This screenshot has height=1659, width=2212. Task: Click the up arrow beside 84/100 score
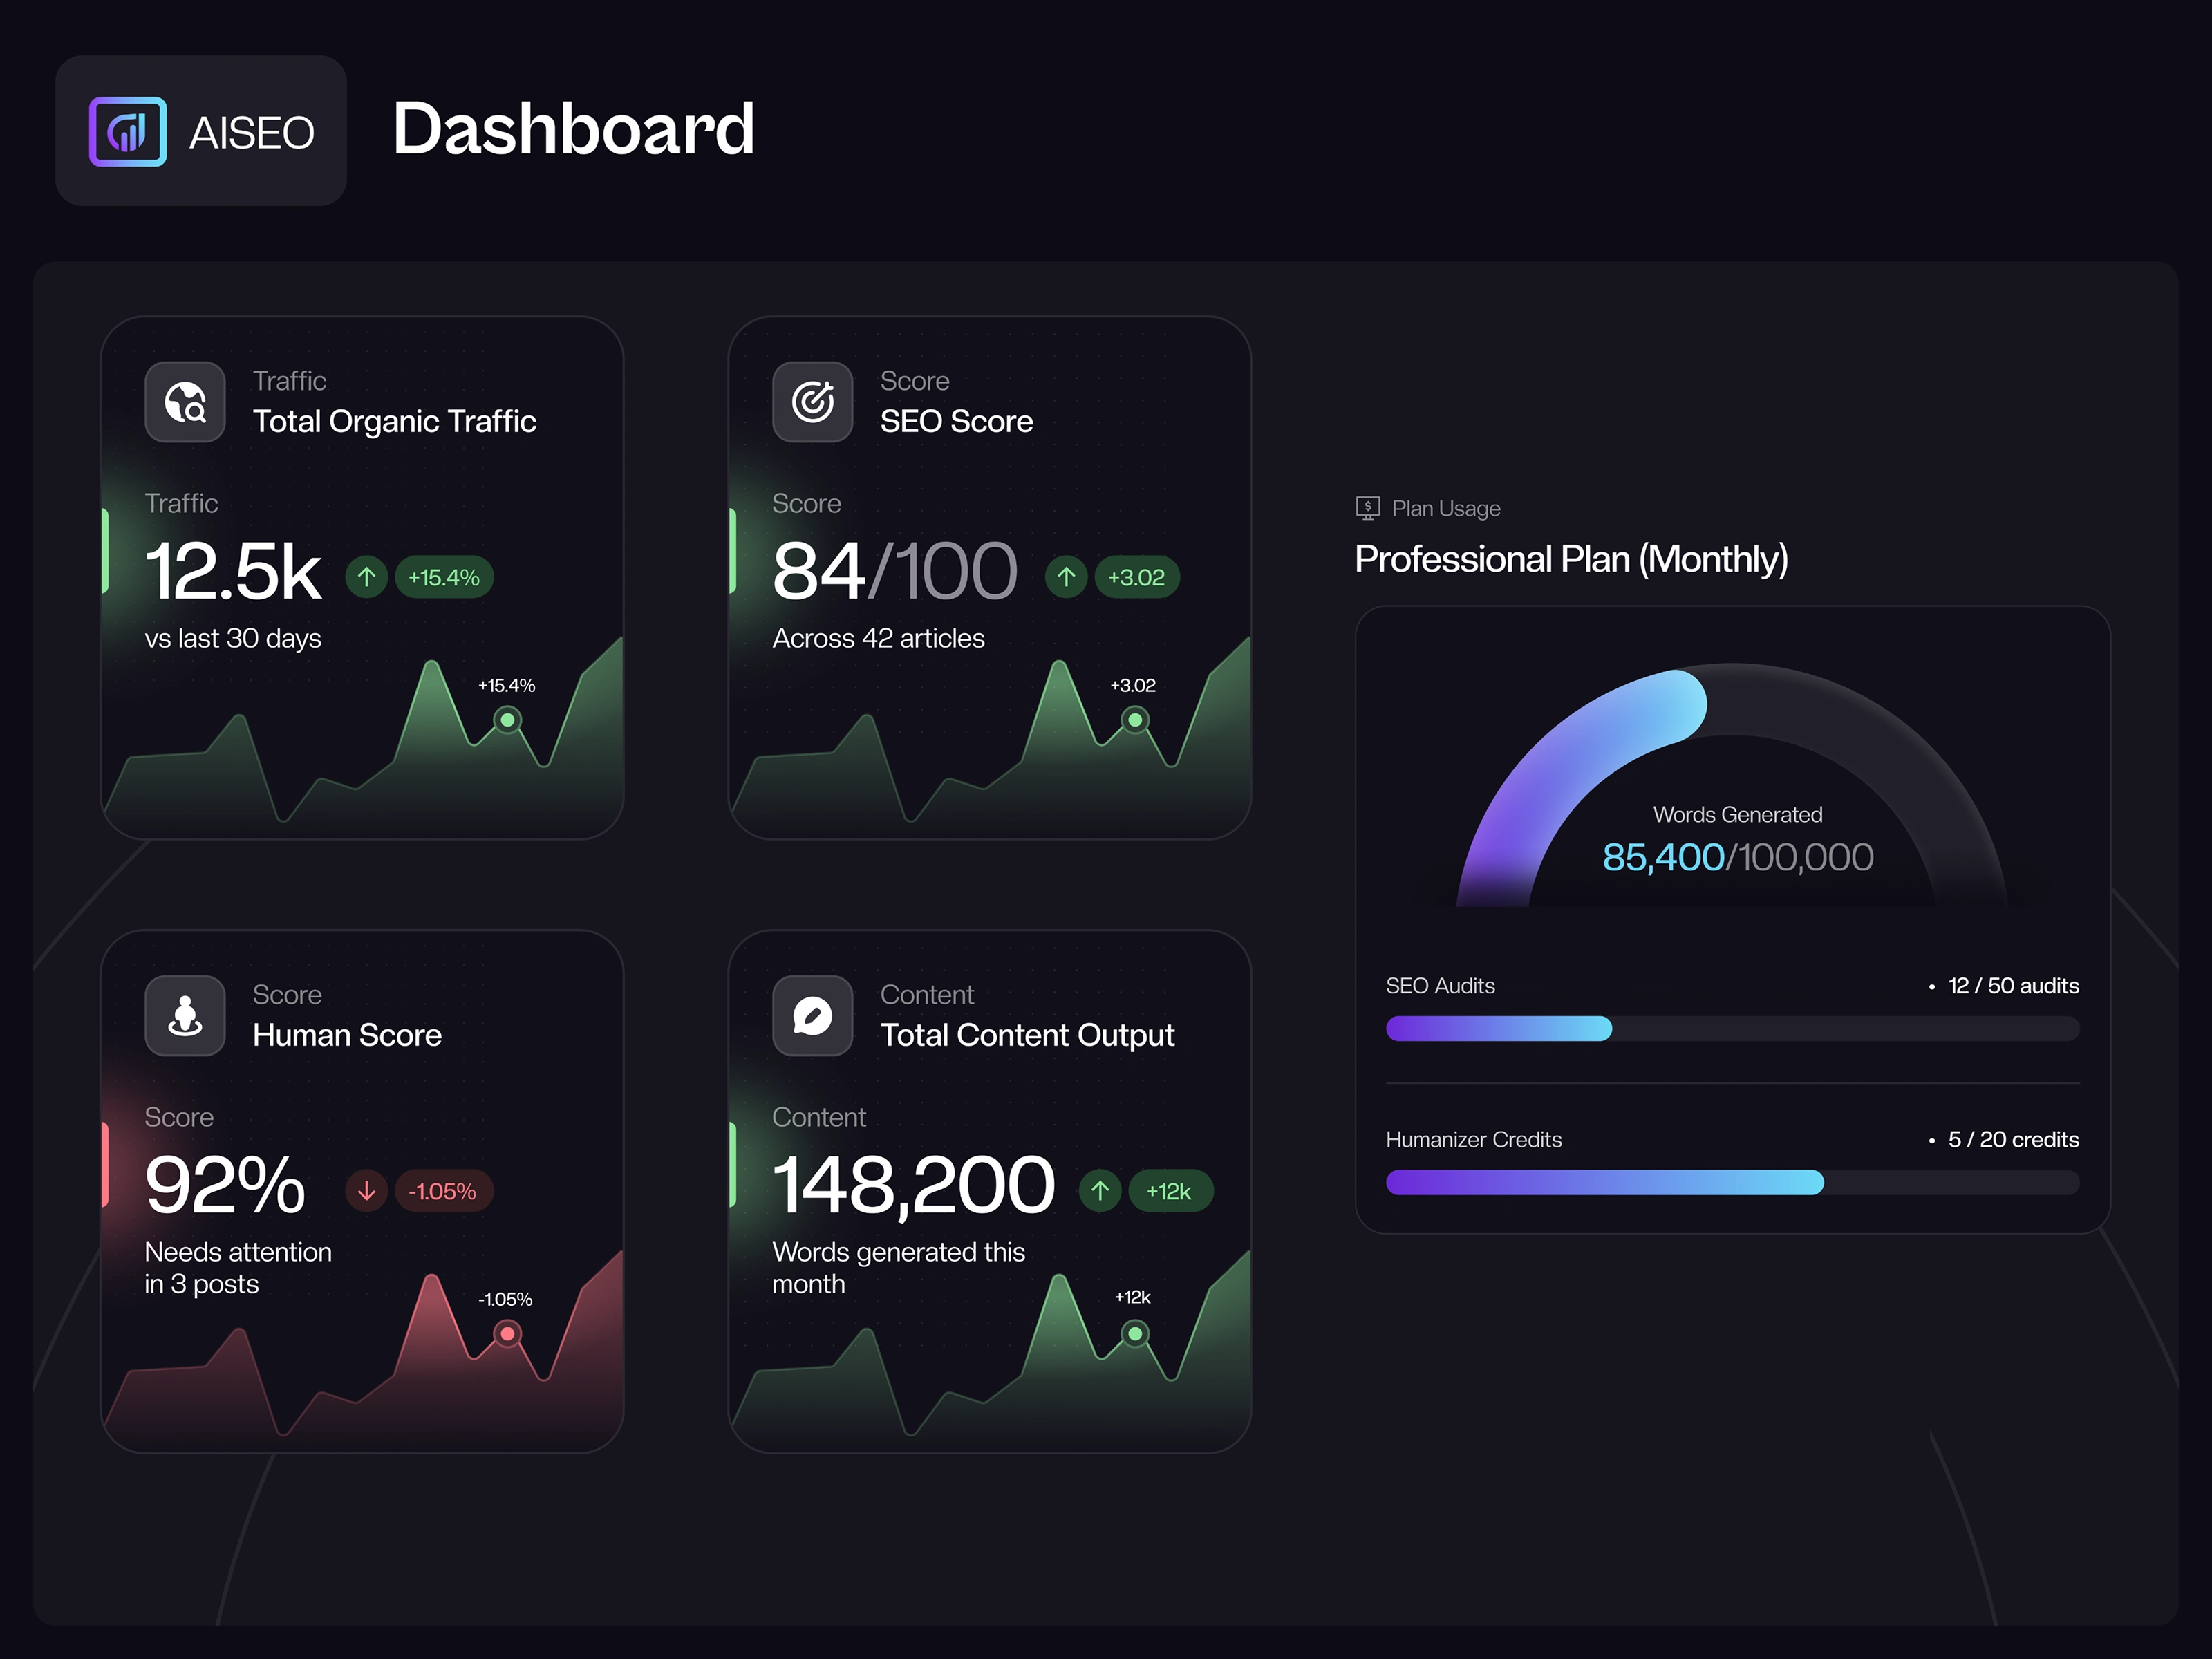click(x=1066, y=577)
